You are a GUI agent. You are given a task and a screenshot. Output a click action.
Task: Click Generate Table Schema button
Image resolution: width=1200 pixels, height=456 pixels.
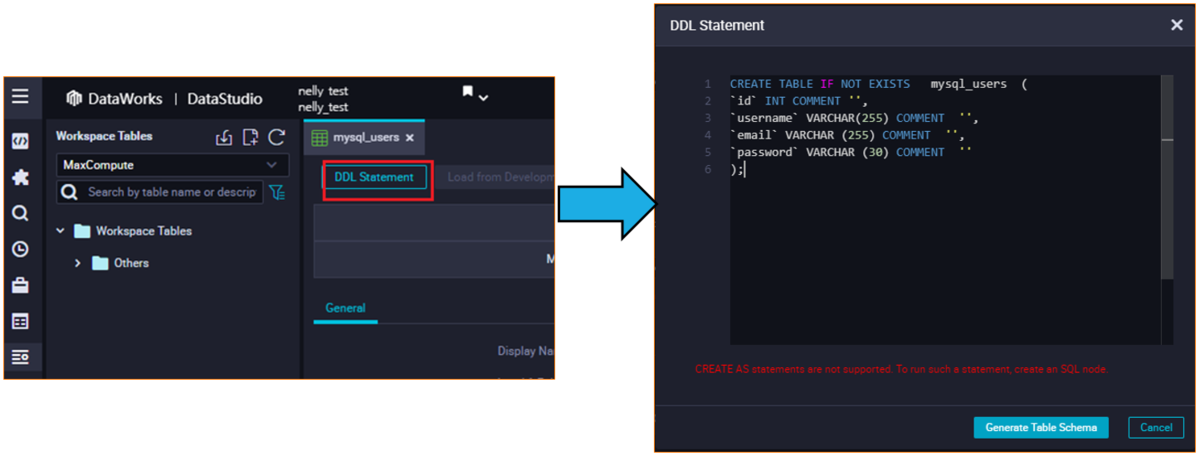[x=1042, y=427]
